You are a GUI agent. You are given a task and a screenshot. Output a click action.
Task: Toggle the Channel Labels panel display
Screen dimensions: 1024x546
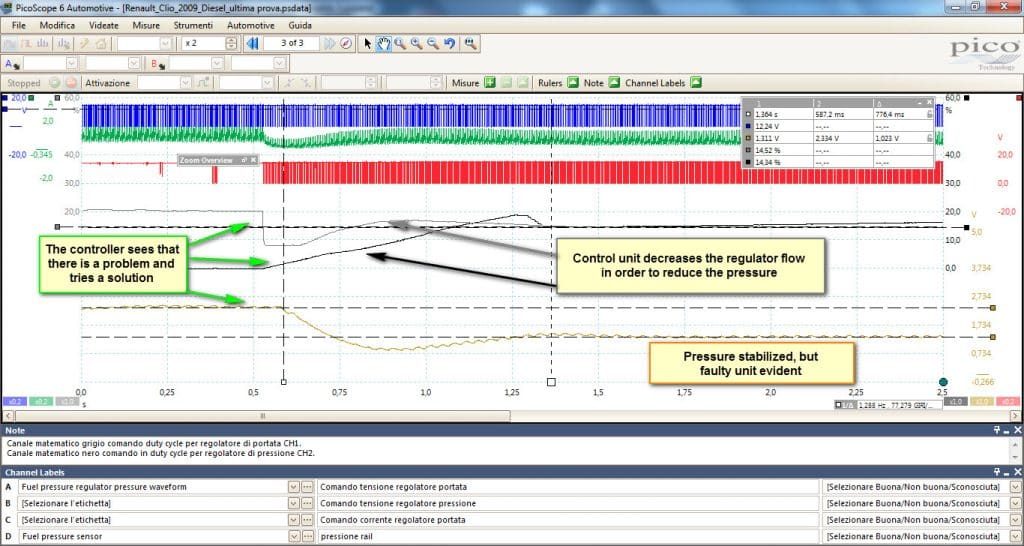(x=696, y=83)
